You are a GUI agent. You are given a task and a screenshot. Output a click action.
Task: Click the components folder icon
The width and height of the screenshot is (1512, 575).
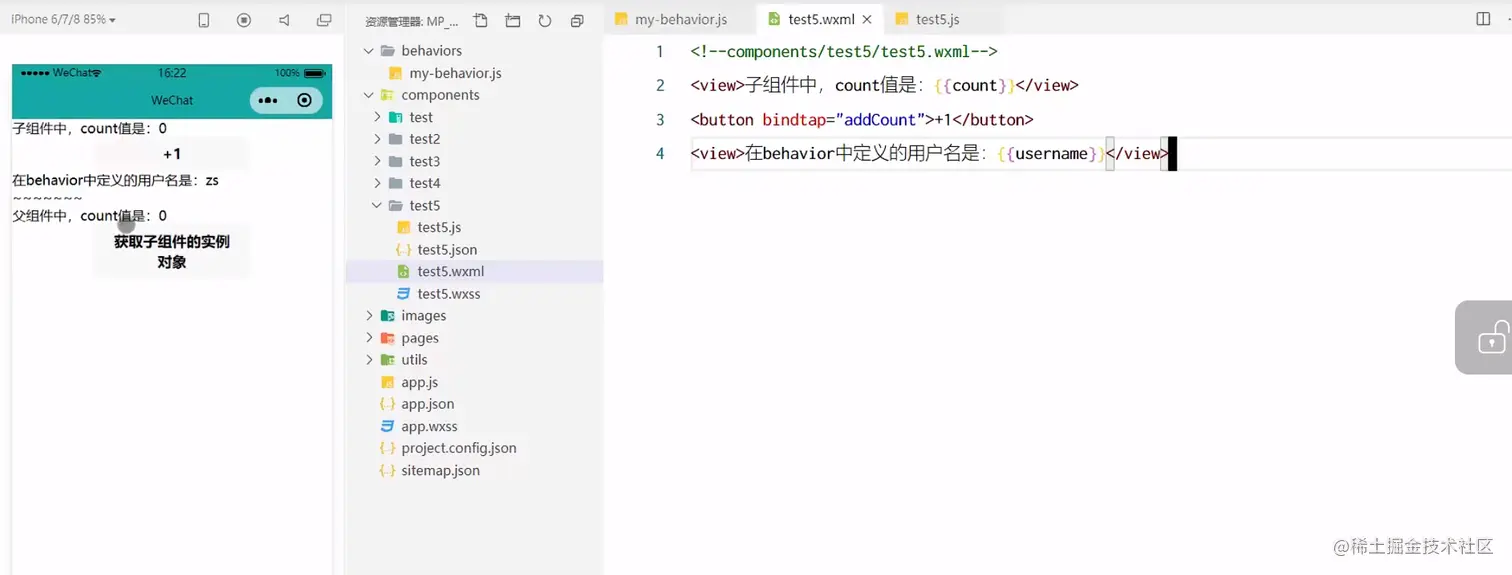click(387, 95)
